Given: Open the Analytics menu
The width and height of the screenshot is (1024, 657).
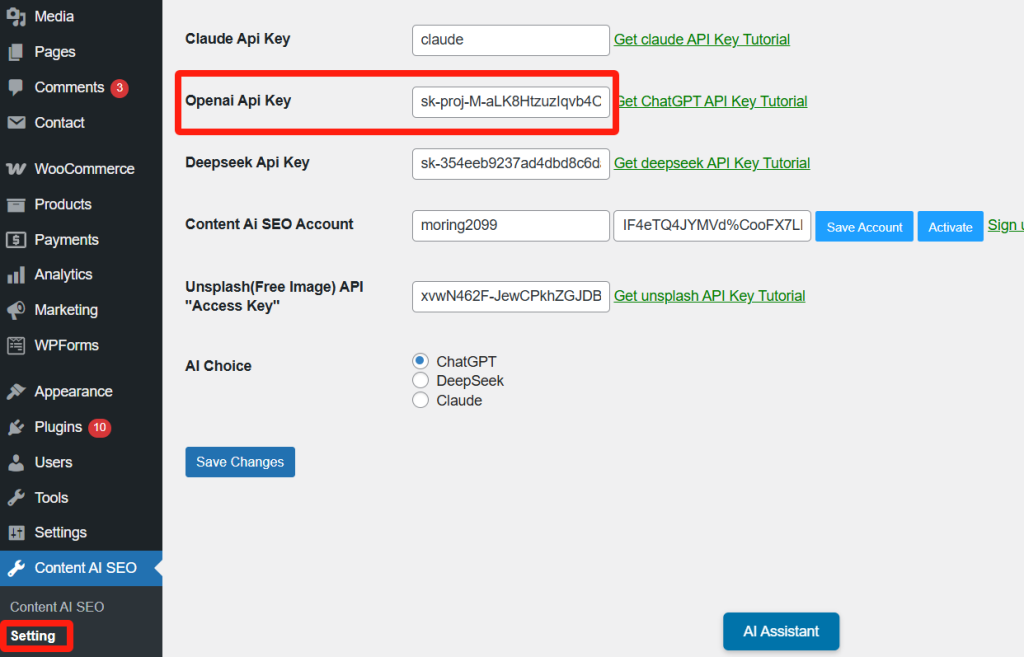Looking at the screenshot, I should coord(63,275).
